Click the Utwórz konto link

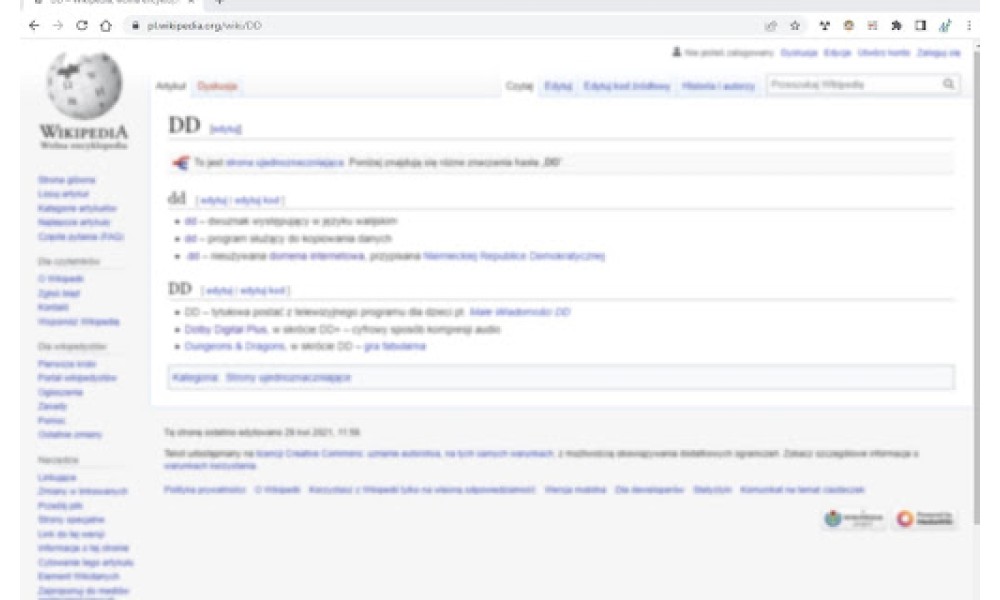point(884,53)
